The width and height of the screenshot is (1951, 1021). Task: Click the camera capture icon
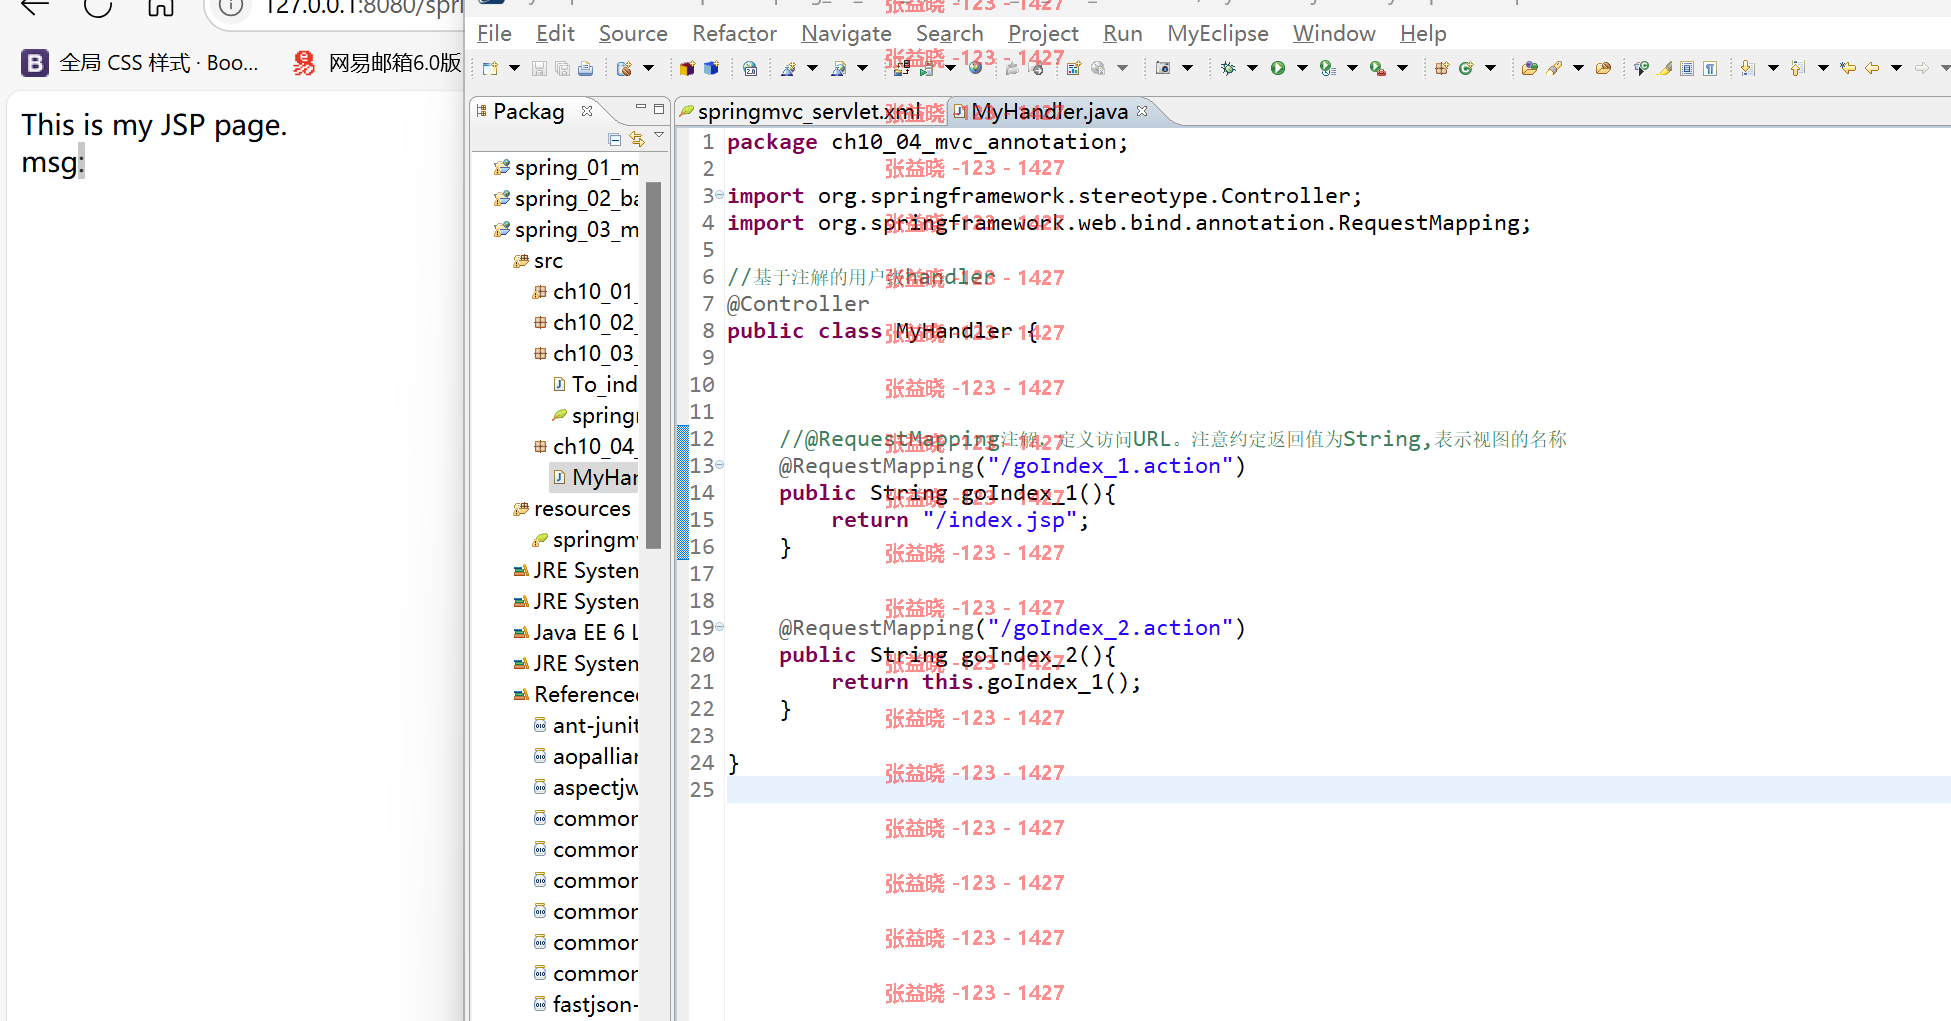1163,68
